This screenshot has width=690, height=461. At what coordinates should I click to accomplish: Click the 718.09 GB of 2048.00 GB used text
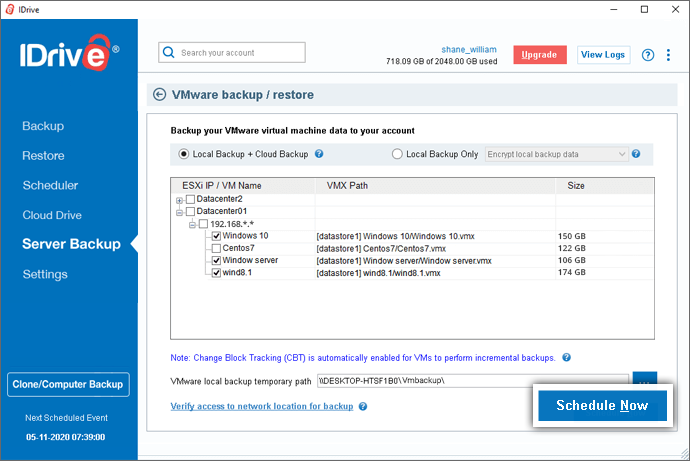[x=441, y=61]
